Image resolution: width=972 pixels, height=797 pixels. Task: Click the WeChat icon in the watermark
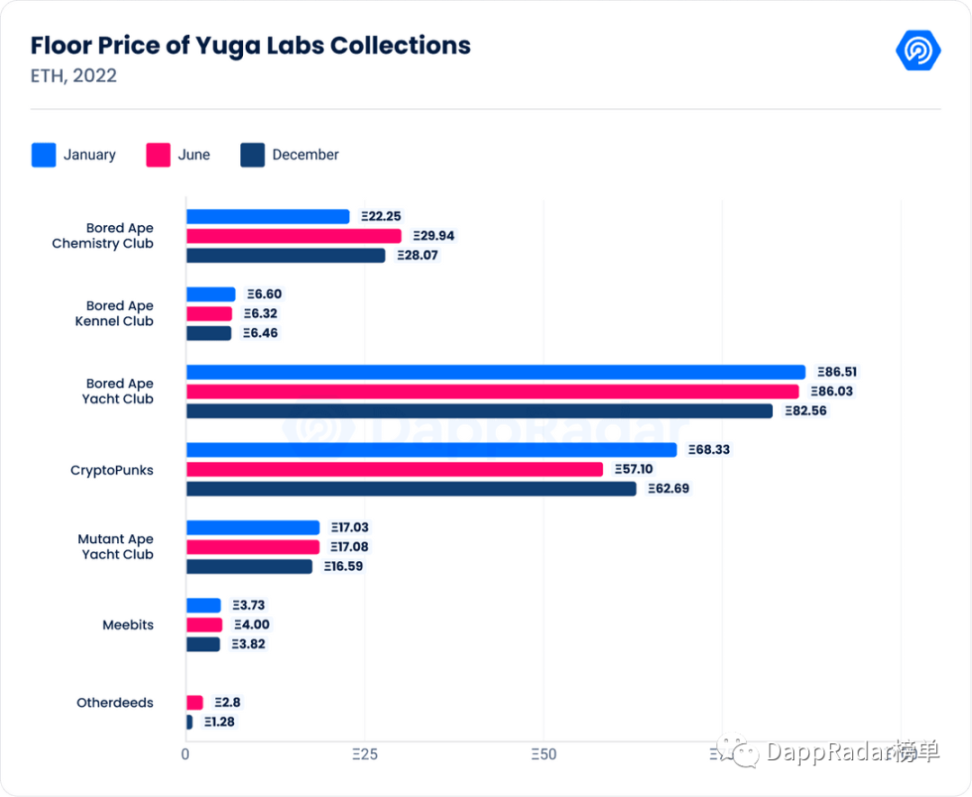(x=737, y=751)
